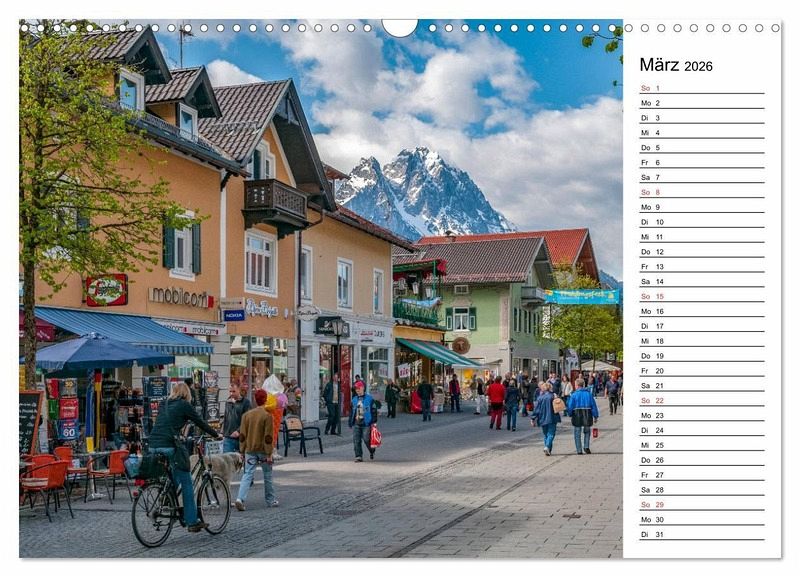Select the Mo 16 date row
Viewport: 800px width, 577px height.
click(x=702, y=311)
